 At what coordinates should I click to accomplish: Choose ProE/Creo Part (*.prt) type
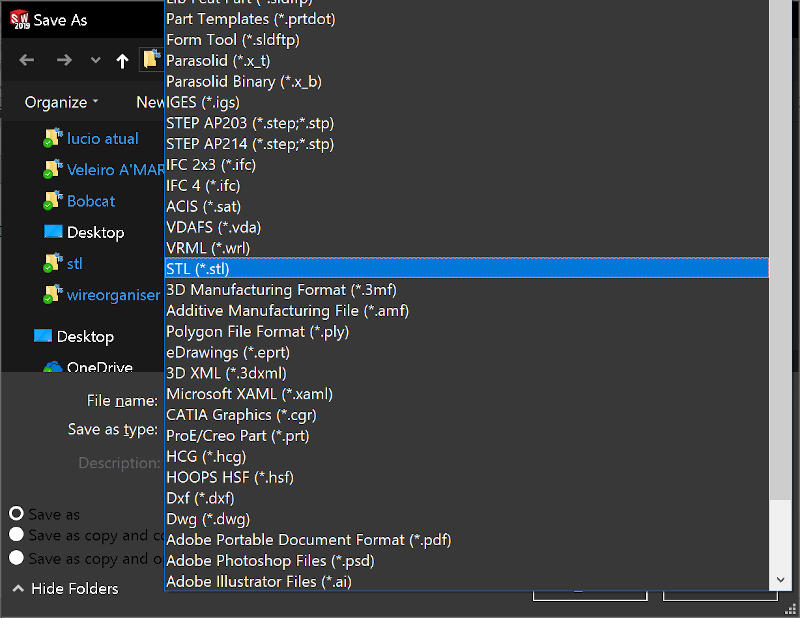(x=466, y=436)
